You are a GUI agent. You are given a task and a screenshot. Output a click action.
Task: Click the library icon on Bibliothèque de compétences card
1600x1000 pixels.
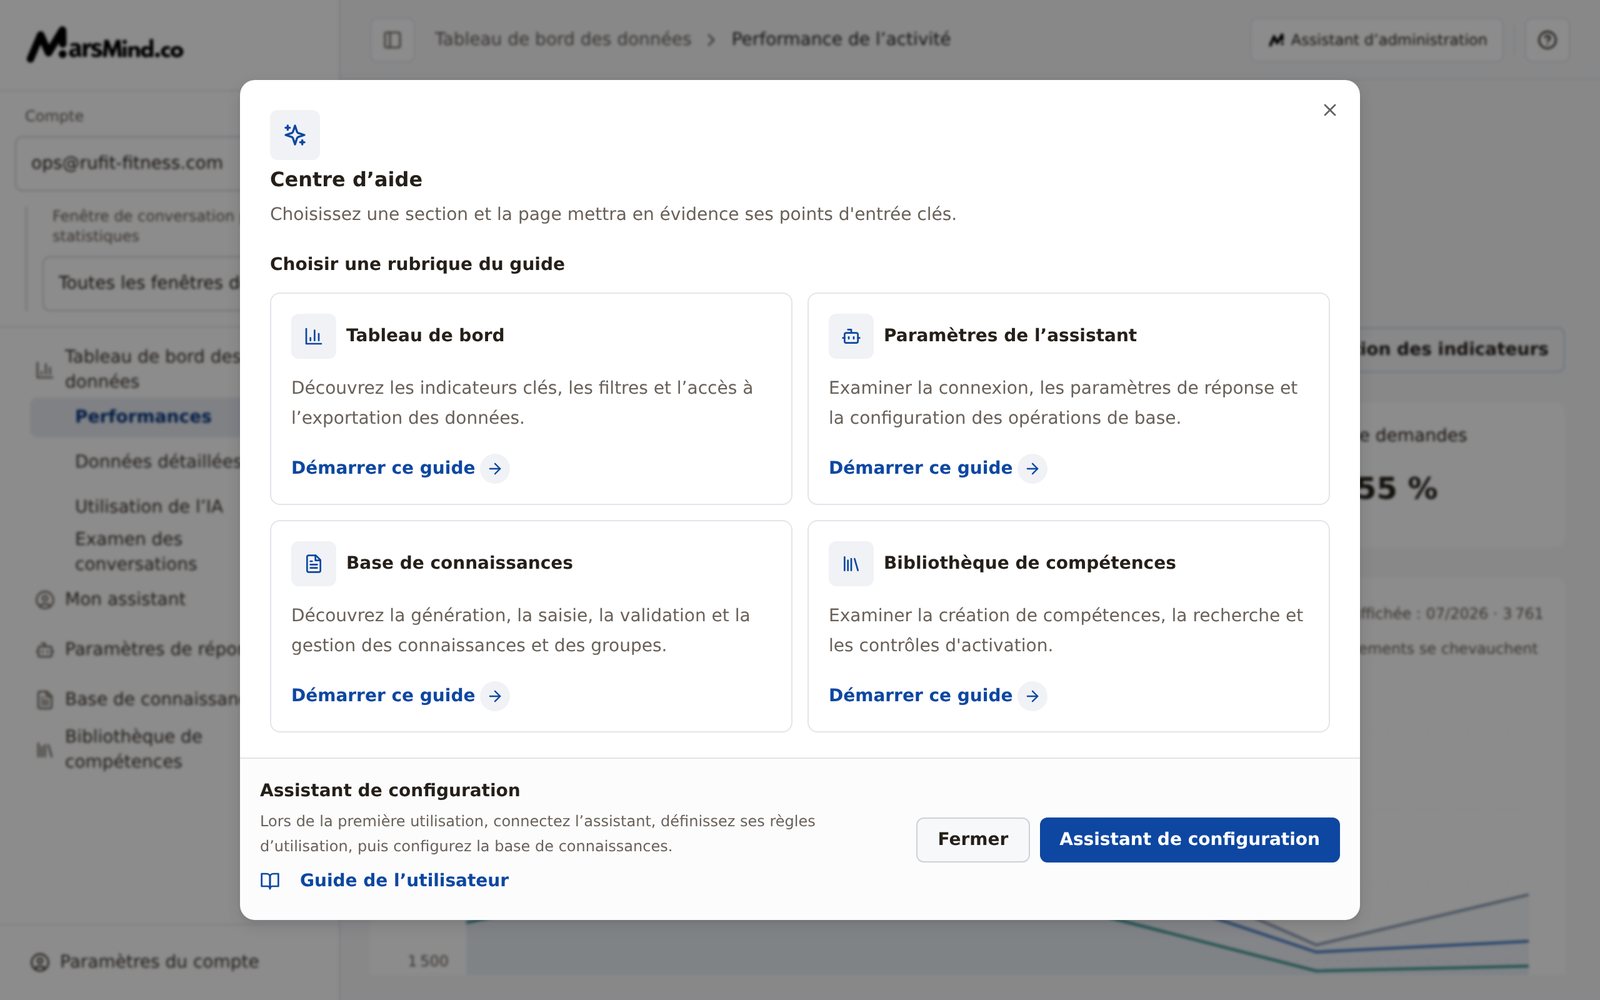pos(851,564)
